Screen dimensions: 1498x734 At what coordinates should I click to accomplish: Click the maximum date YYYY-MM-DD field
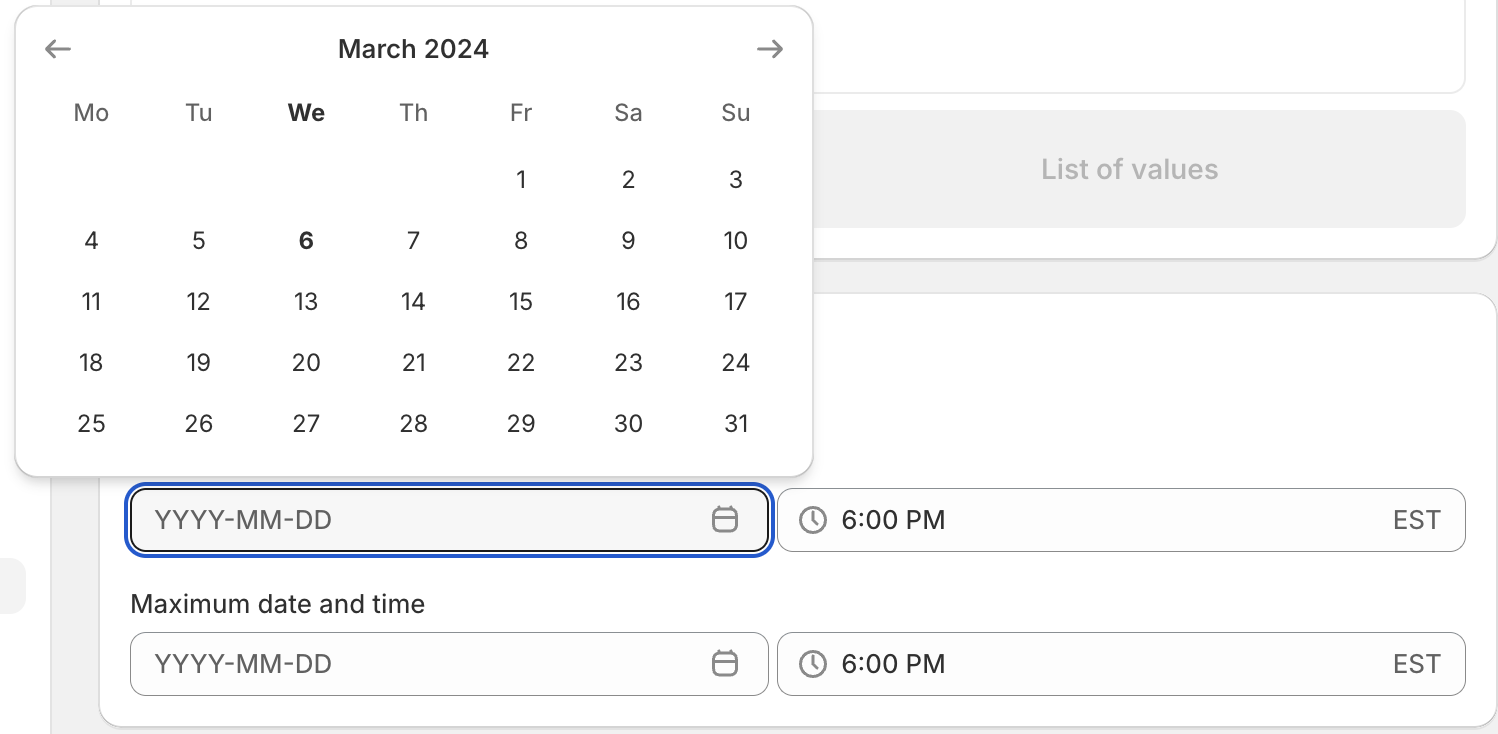click(420, 664)
